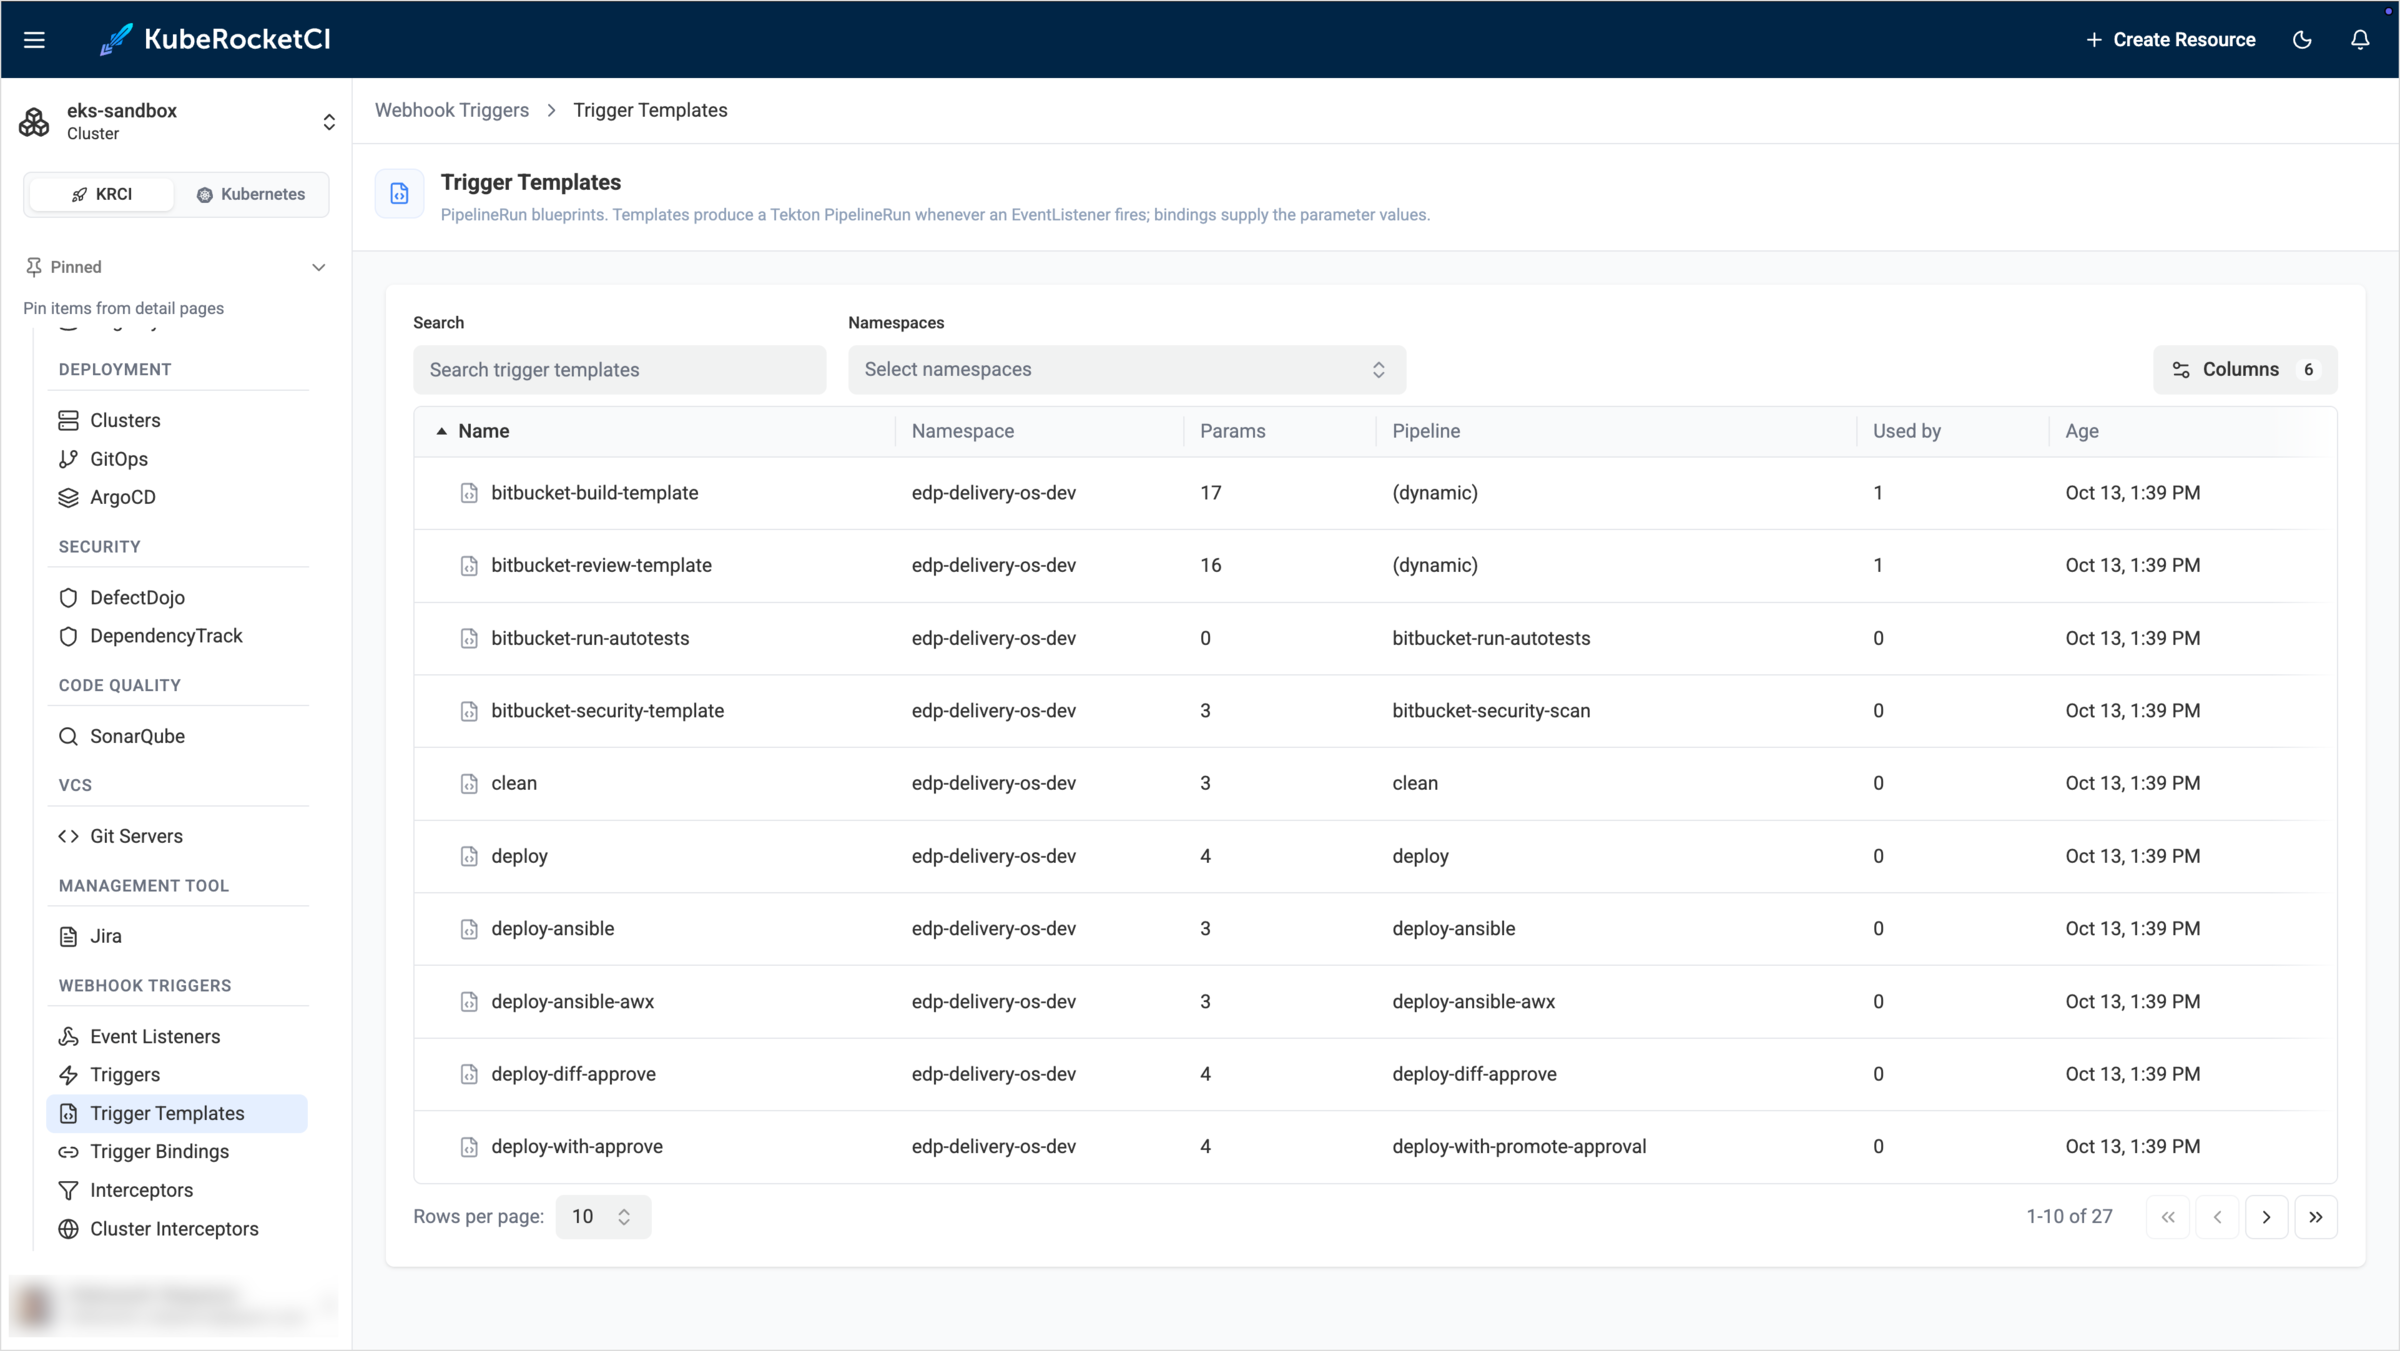Select the deploy-ansible-awx template name
The height and width of the screenshot is (1351, 2400).
572,1002
